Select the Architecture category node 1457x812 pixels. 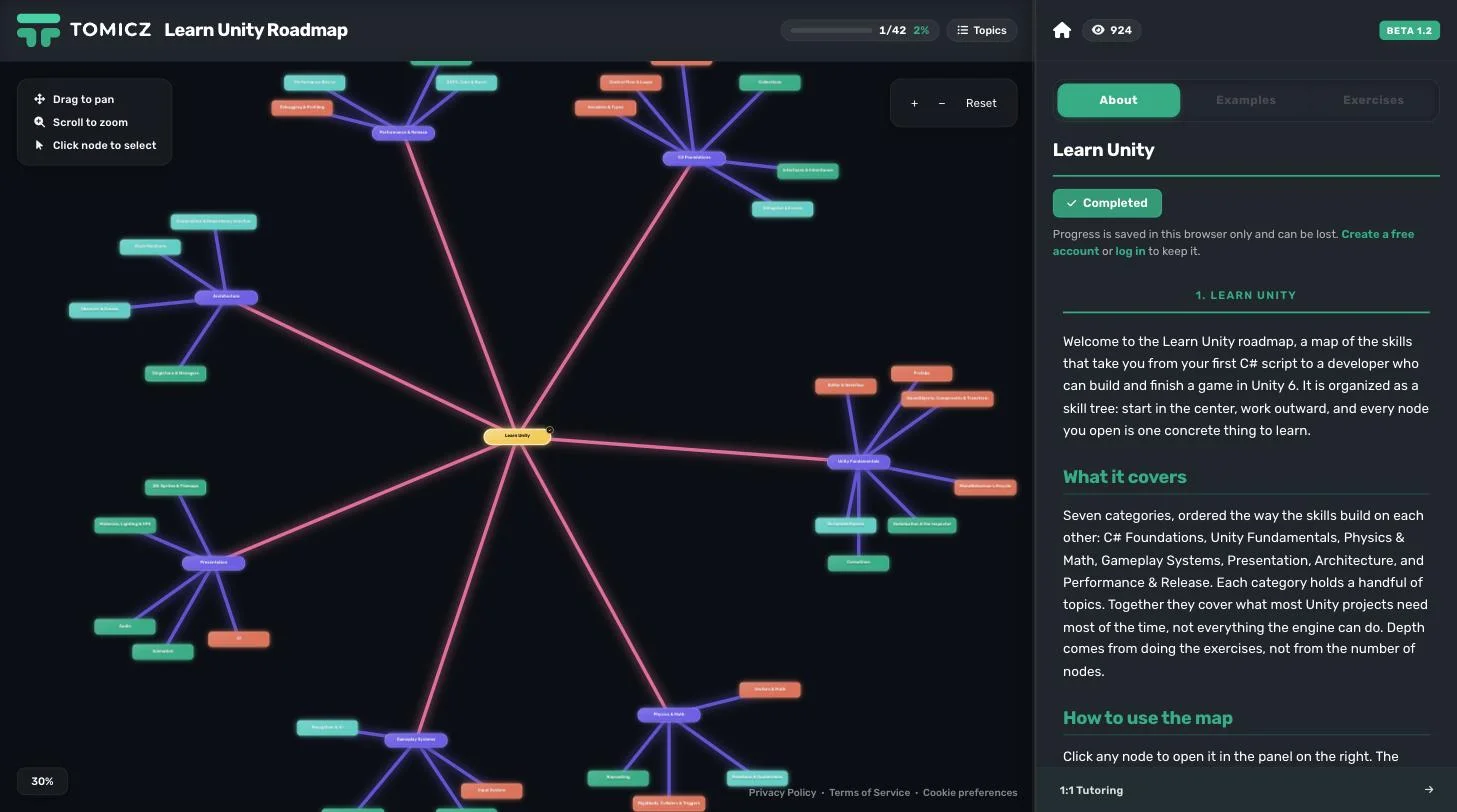(x=226, y=297)
